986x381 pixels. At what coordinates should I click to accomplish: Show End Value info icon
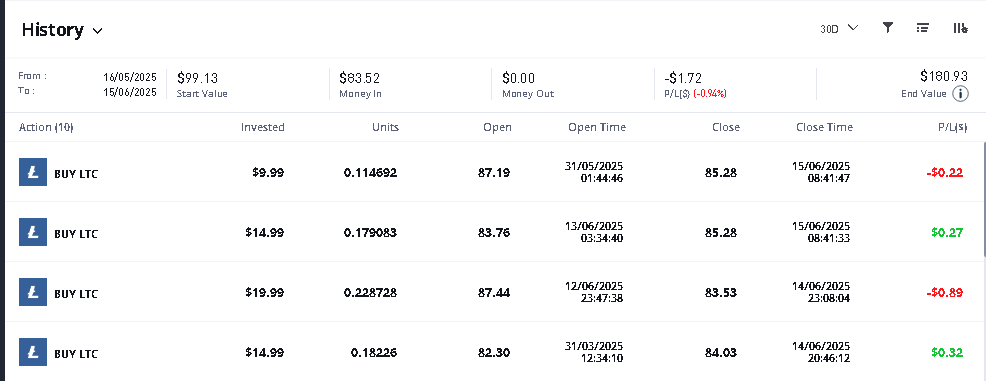960,94
